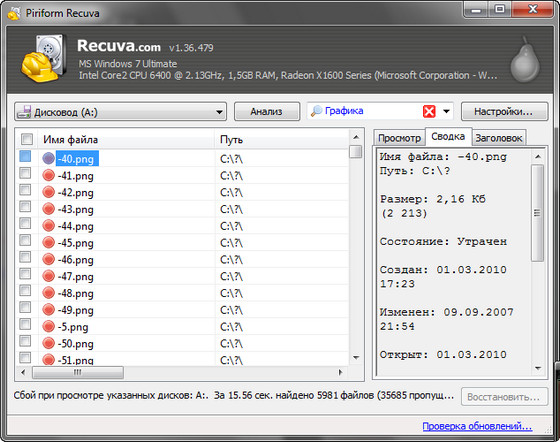This screenshot has height=442, width=560.
Task: Click the Recuva hard hat drive logo
Action: [44, 59]
